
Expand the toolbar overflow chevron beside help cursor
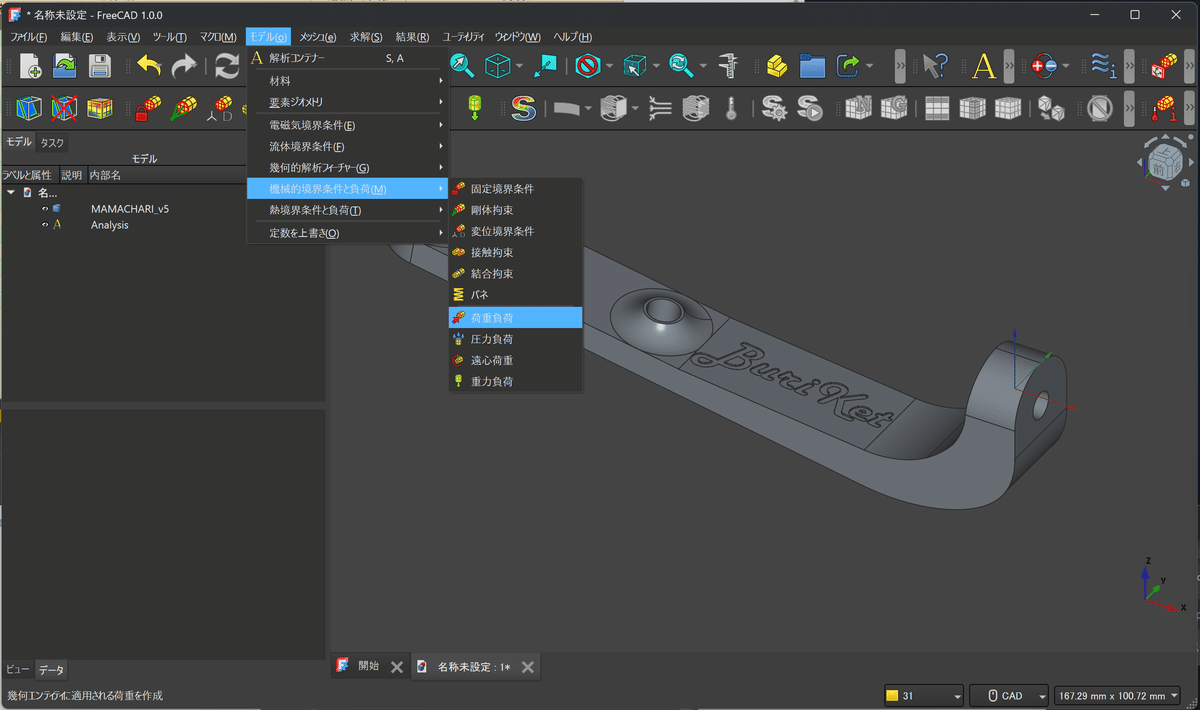(902, 66)
